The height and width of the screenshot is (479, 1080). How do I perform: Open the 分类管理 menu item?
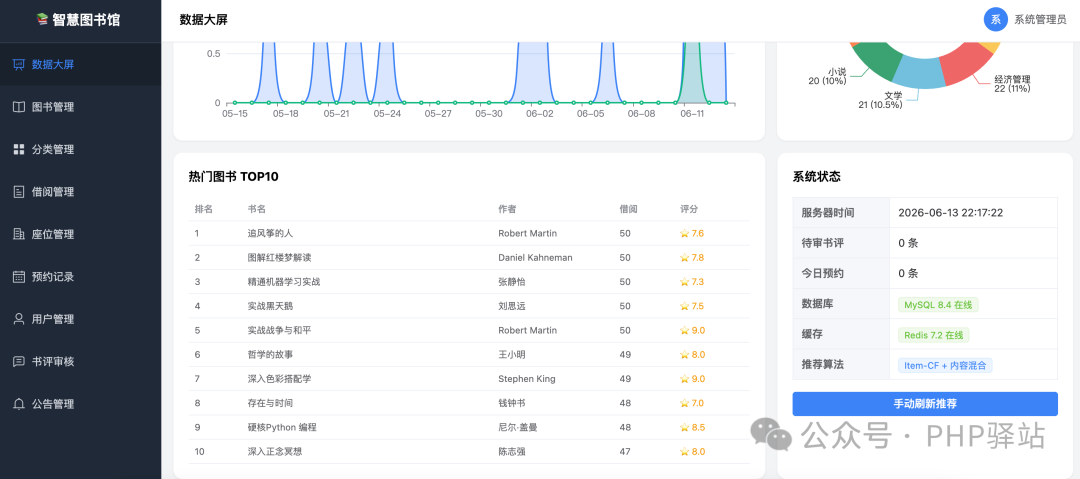click(x=81, y=150)
